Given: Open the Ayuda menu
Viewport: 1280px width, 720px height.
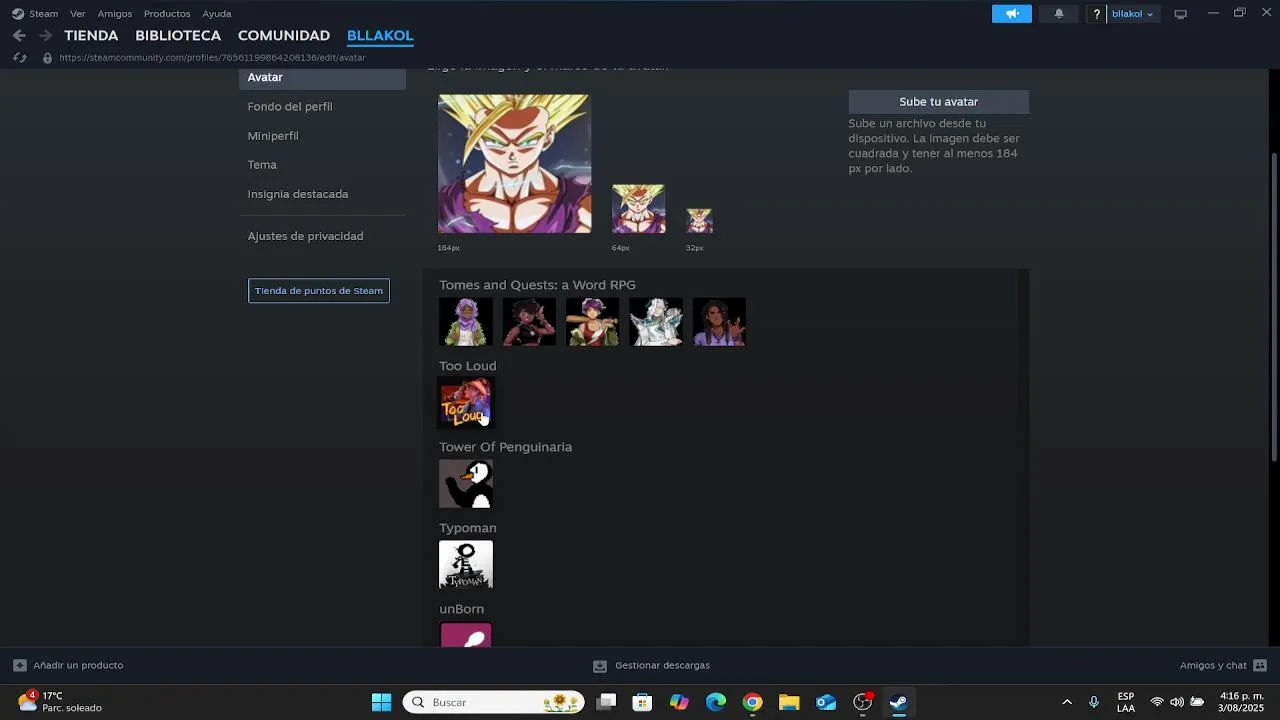Looking at the screenshot, I should (x=217, y=14).
